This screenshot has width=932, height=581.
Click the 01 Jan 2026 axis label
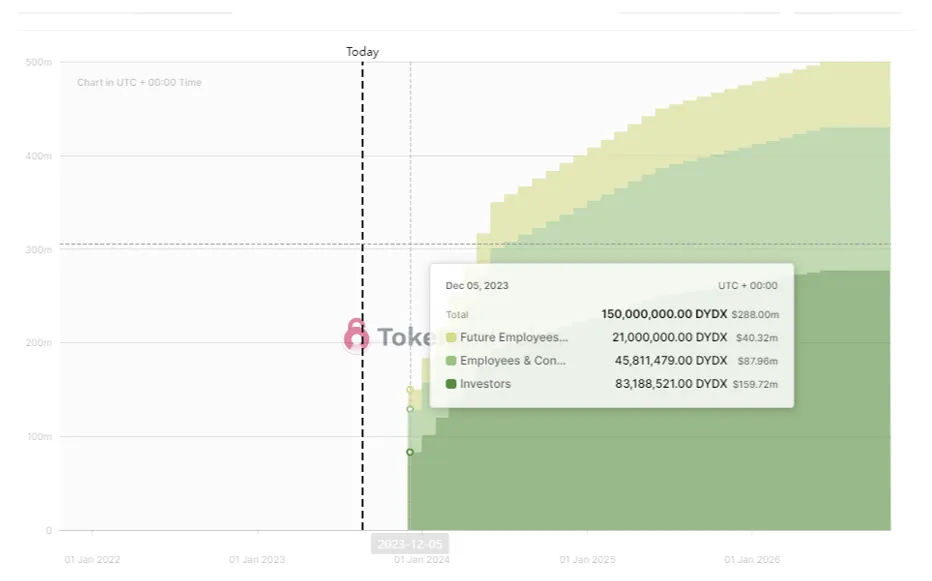tap(752, 560)
